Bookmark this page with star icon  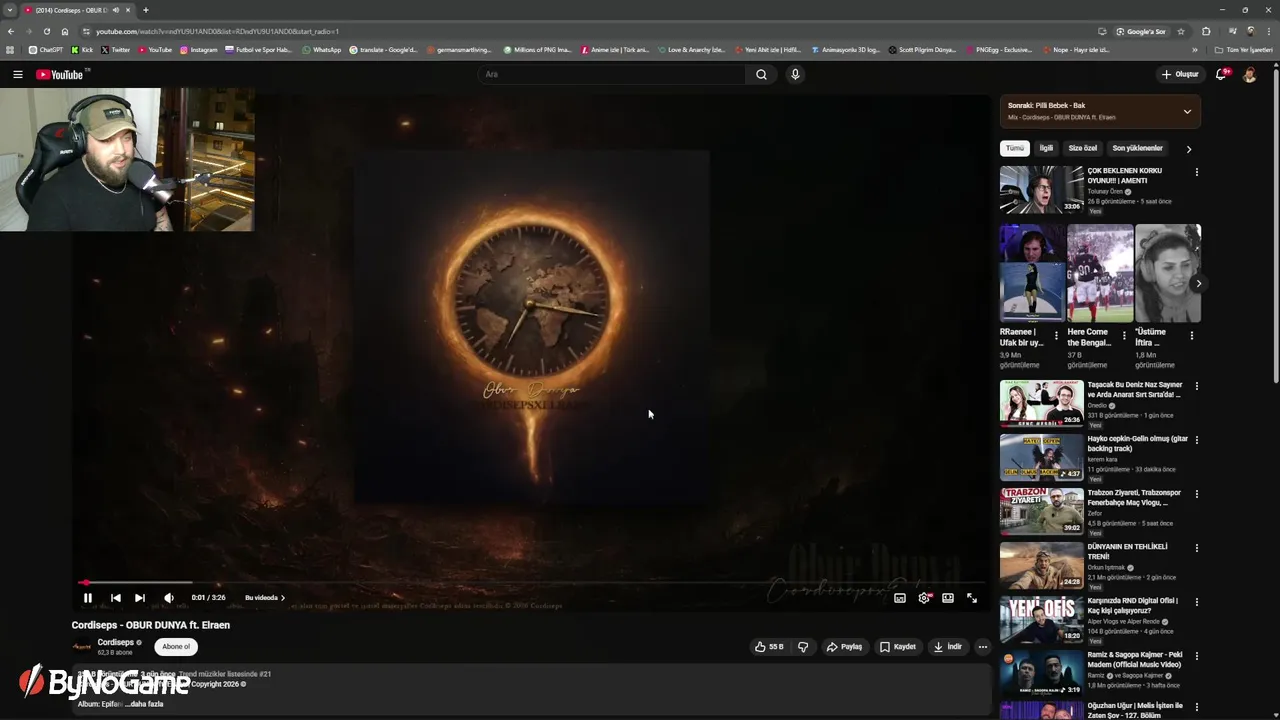coord(1181,31)
